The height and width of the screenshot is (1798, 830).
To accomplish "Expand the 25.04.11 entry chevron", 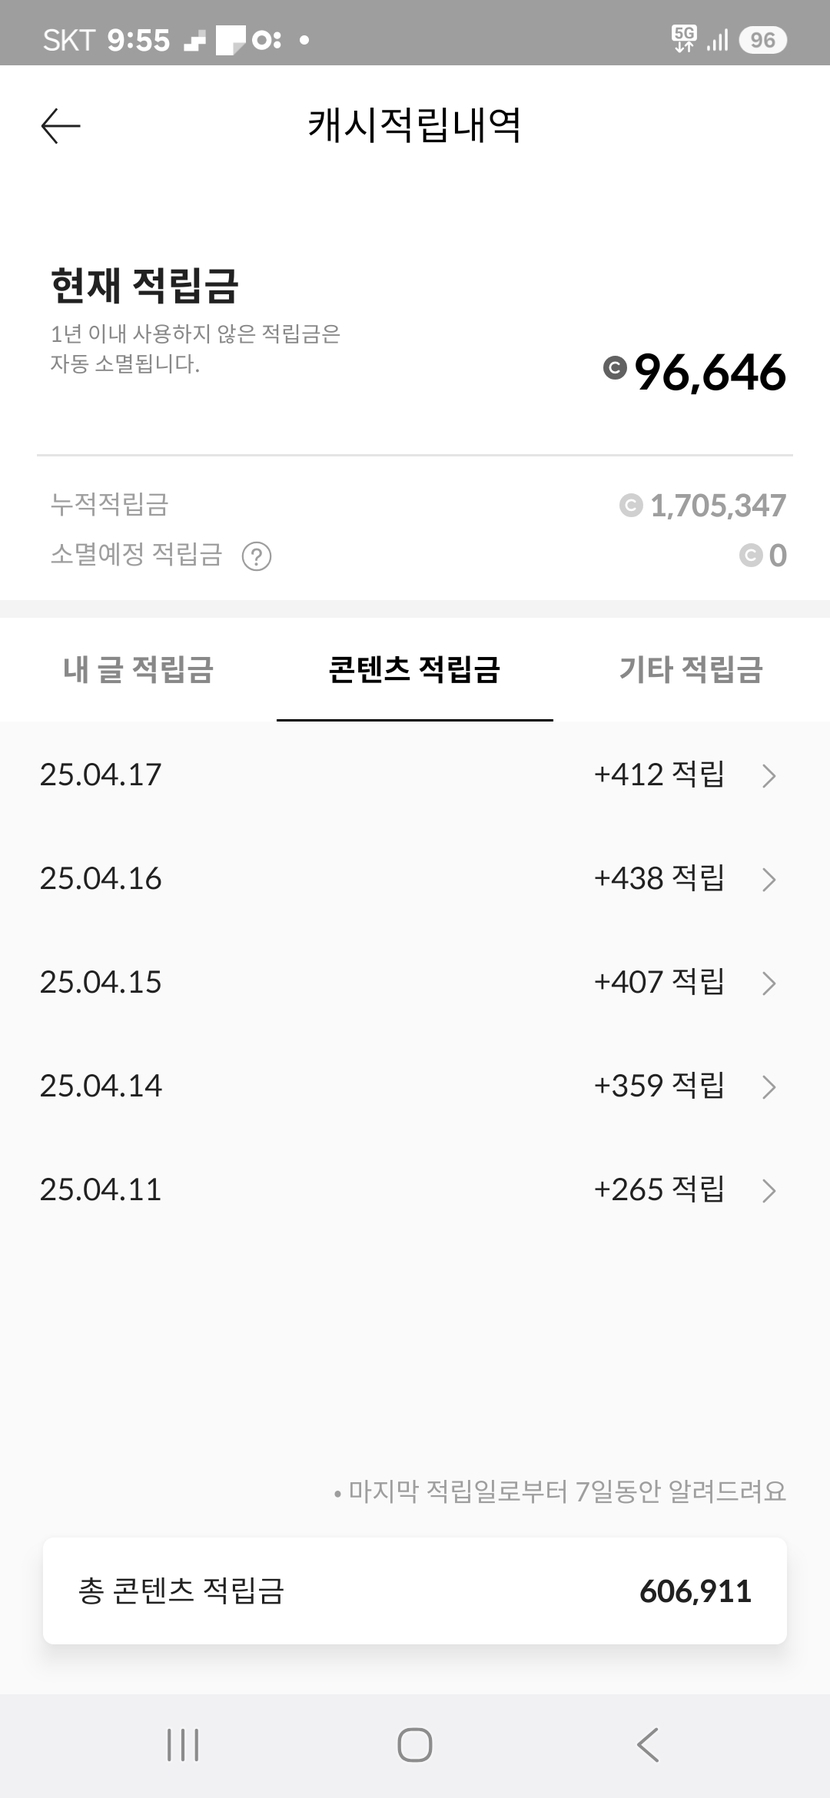I will point(768,1191).
